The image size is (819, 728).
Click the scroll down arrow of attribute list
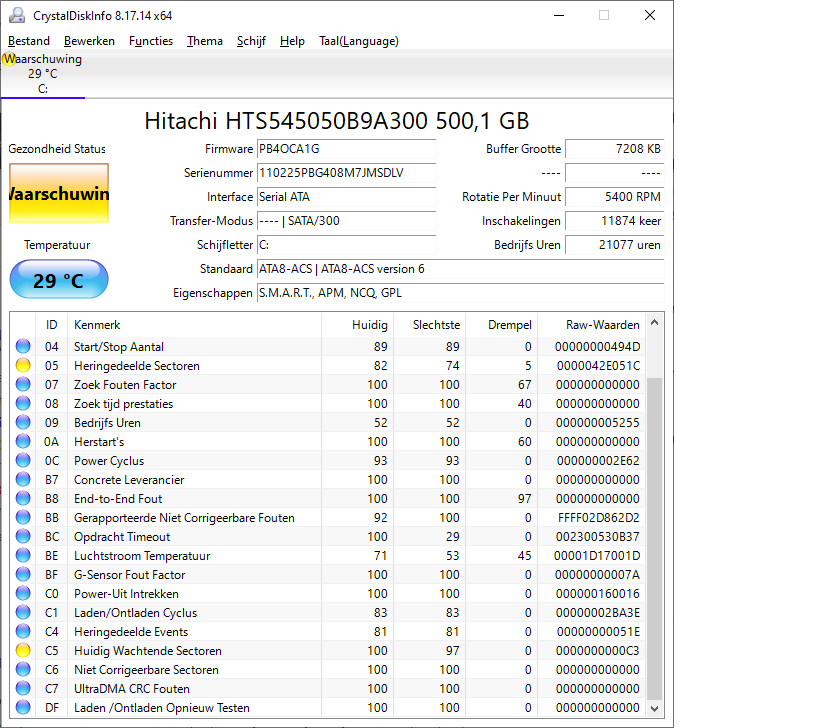tap(655, 708)
